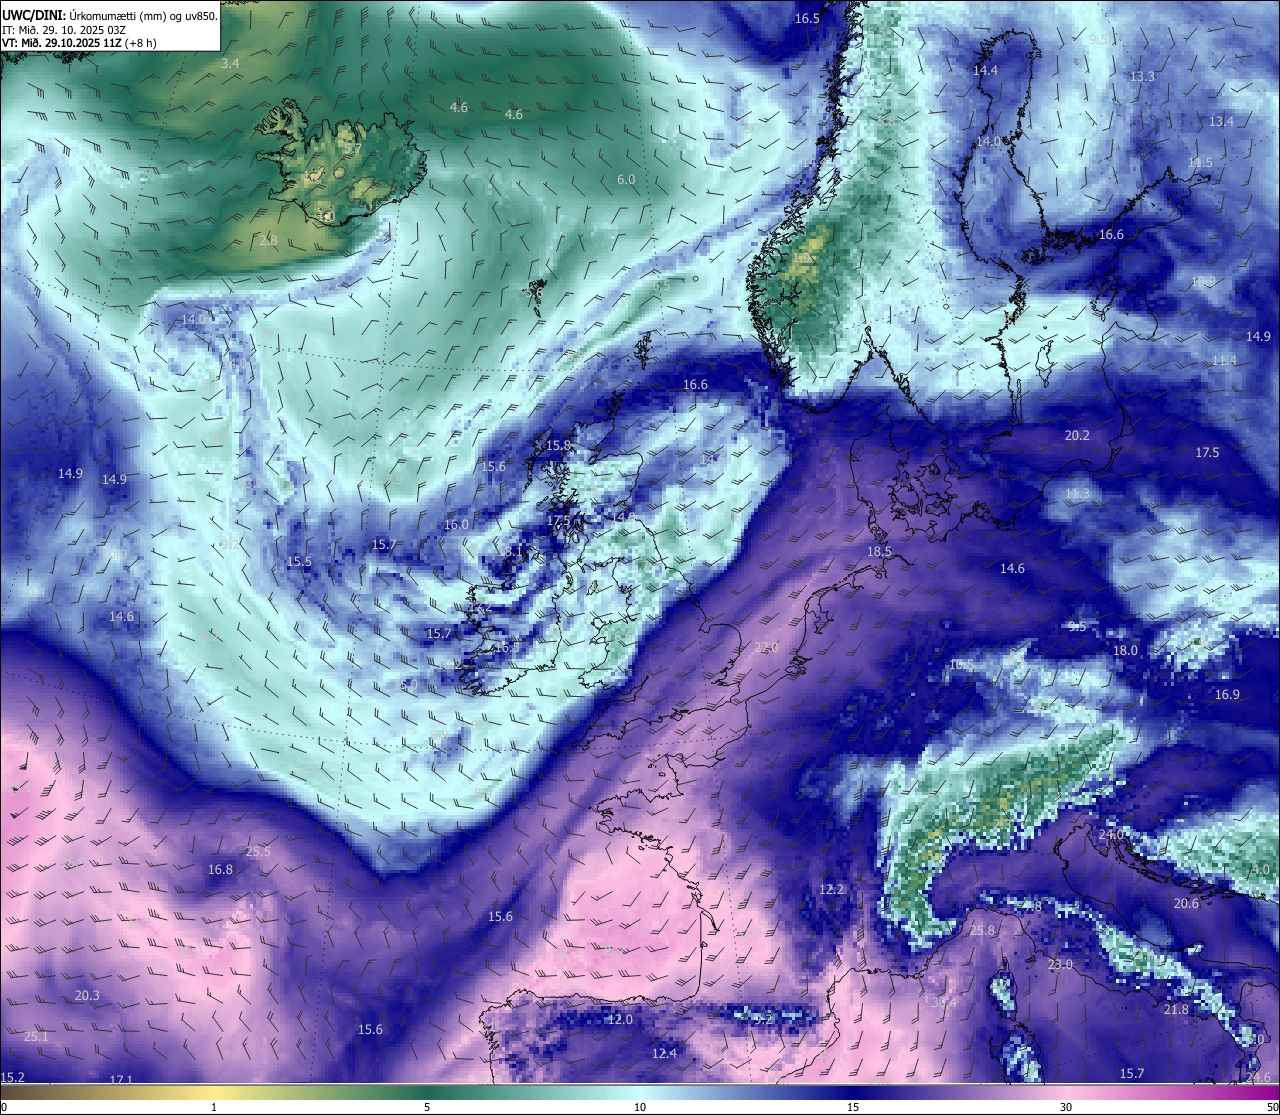Viewport: 1280px width, 1115px height.
Task: Click the 15.8 value north of Scotland
Action: click(x=558, y=445)
